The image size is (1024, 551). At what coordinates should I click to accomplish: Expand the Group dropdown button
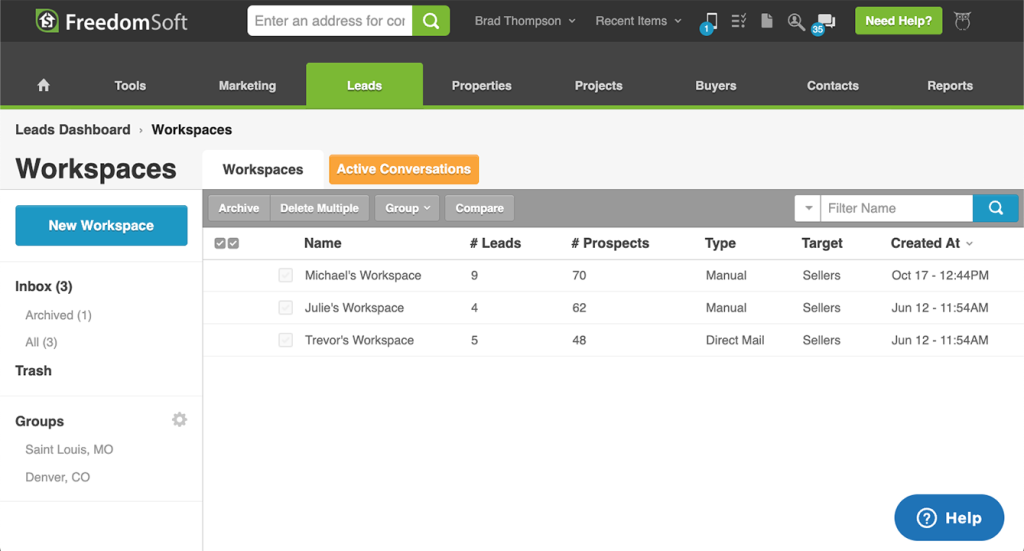(x=407, y=208)
